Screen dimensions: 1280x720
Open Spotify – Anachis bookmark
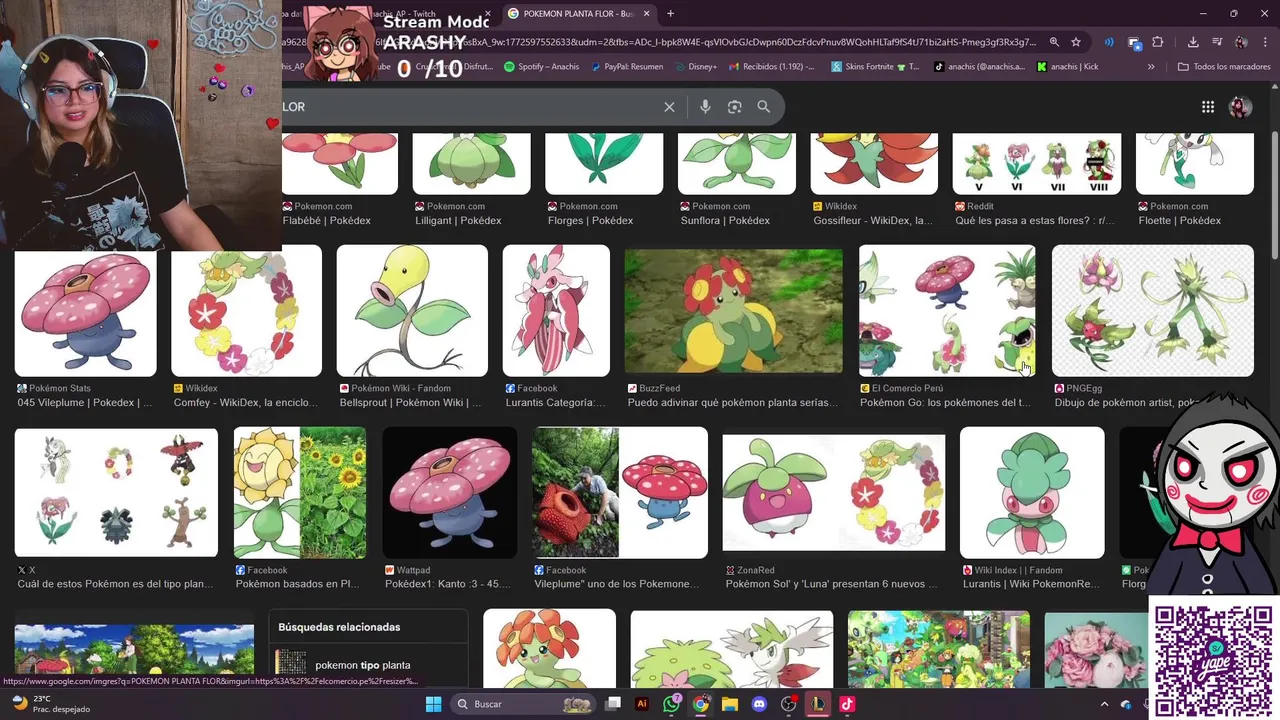pos(541,67)
